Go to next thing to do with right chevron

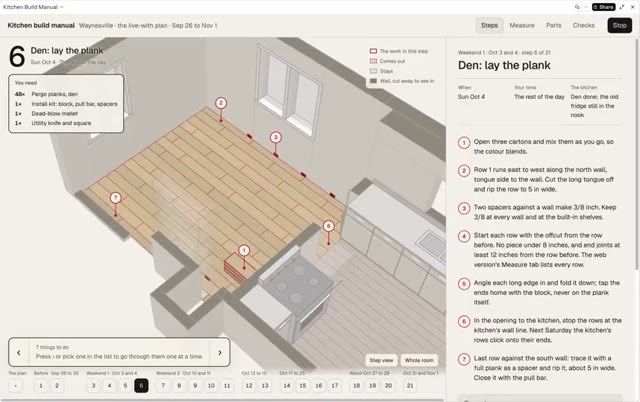coord(220,352)
